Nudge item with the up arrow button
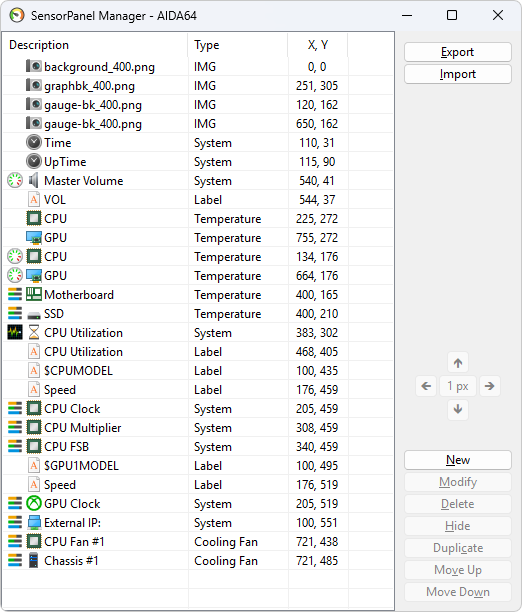 pyautogui.click(x=458, y=363)
